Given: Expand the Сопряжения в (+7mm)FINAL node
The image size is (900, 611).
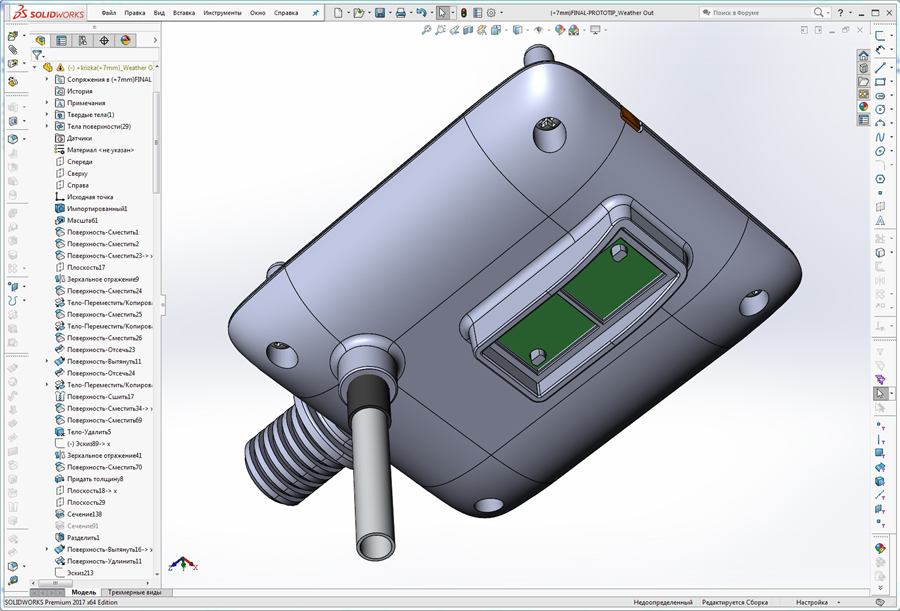Looking at the screenshot, I should [46, 79].
